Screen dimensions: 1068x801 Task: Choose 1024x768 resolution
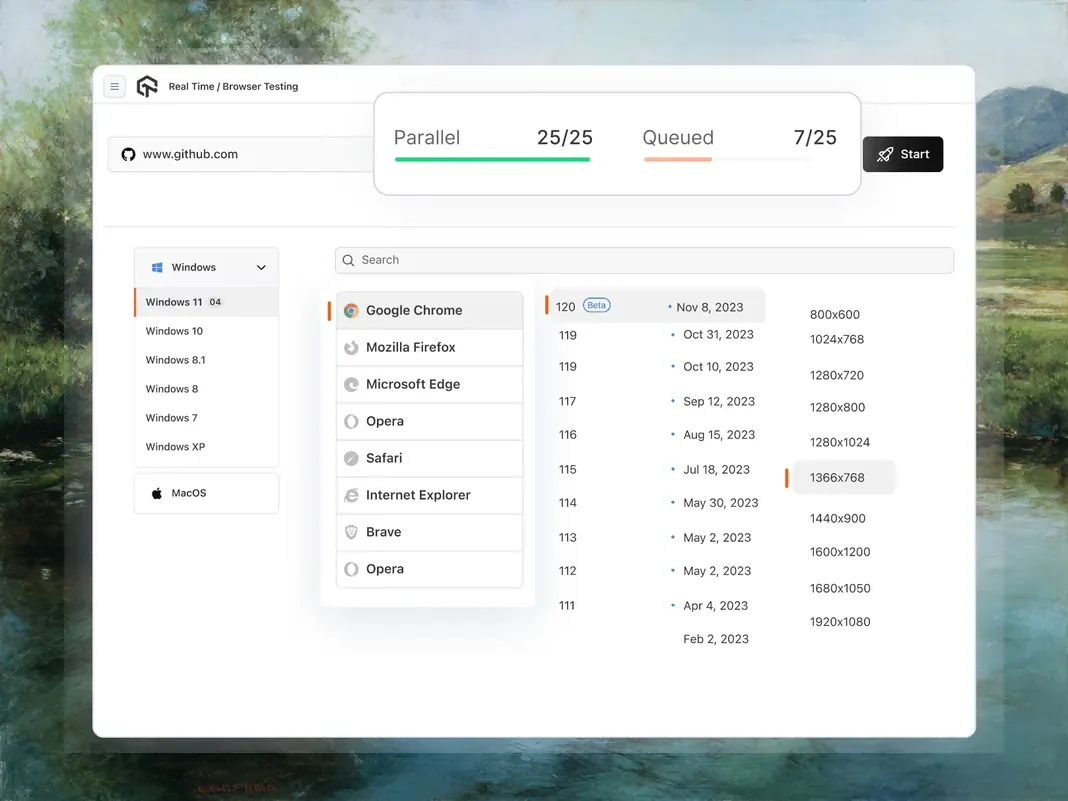point(836,339)
